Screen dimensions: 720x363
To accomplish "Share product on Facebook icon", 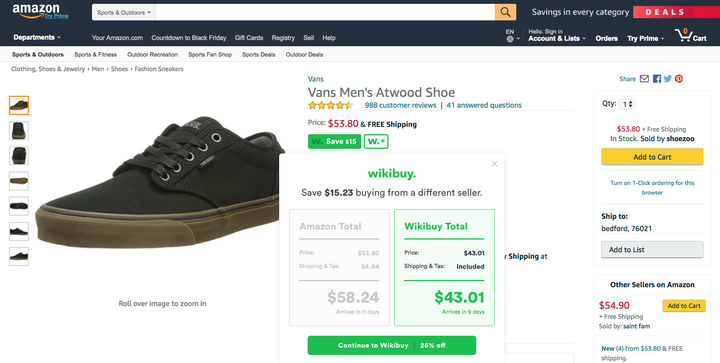I will tap(657, 79).
